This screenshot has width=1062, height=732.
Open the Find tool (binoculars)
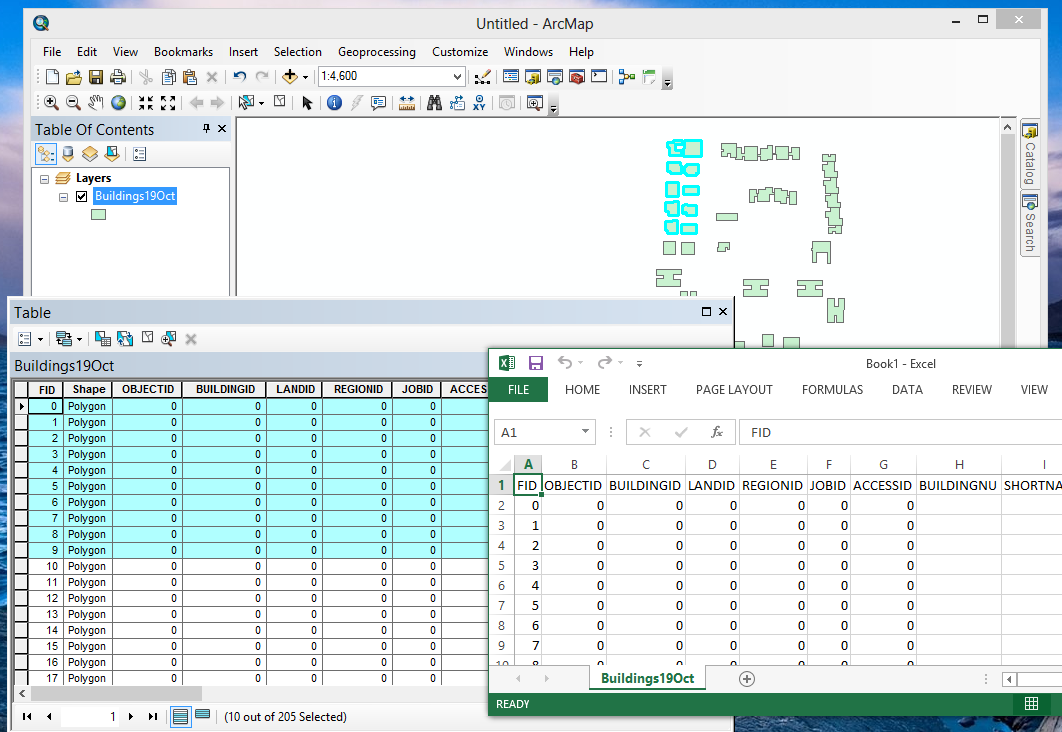pos(434,103)
